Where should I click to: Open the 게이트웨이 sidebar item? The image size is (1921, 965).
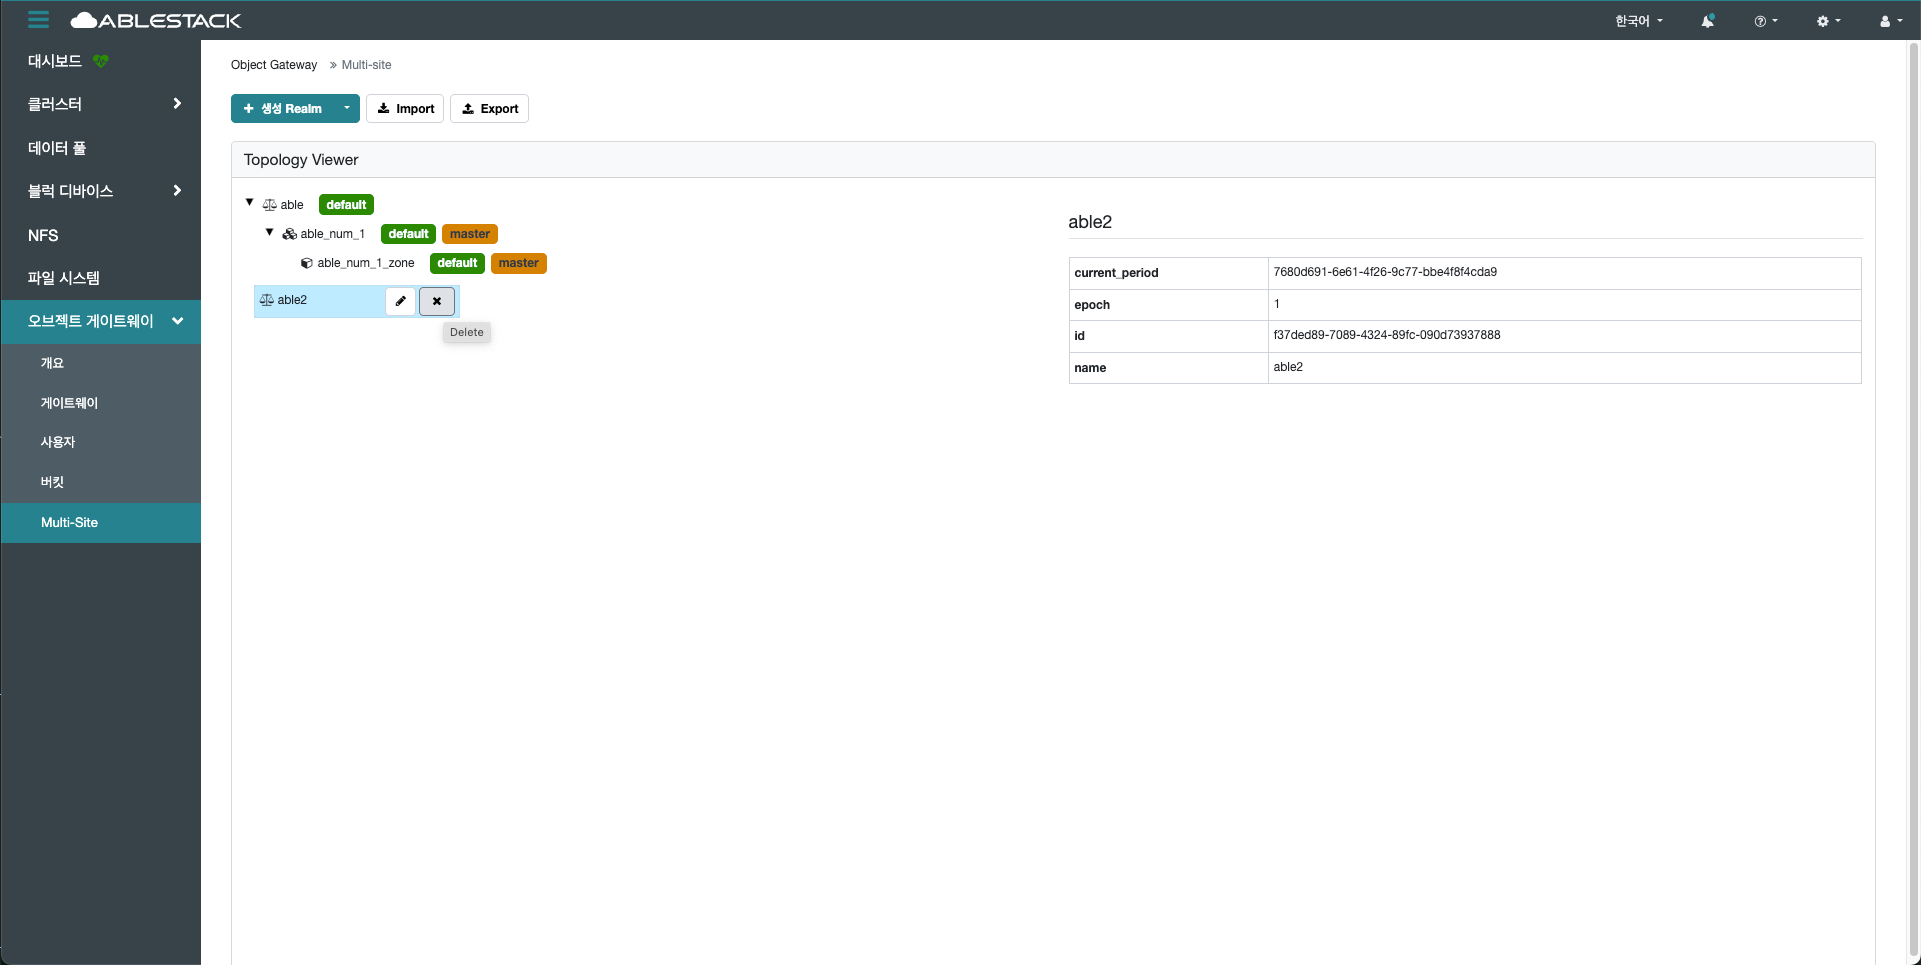(x=69, y=403)
